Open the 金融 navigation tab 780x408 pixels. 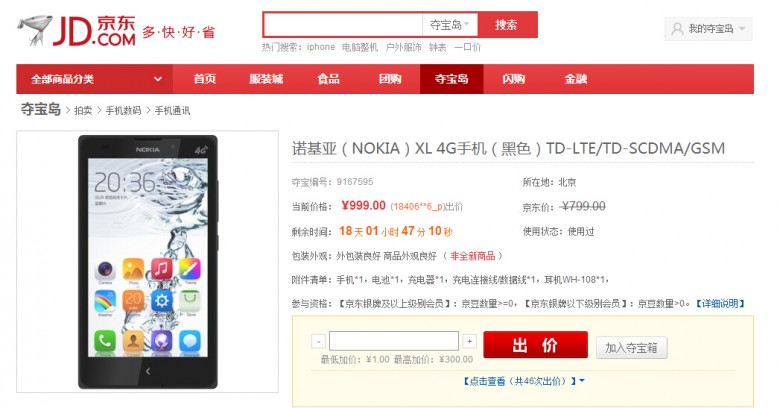pos(576,79)
